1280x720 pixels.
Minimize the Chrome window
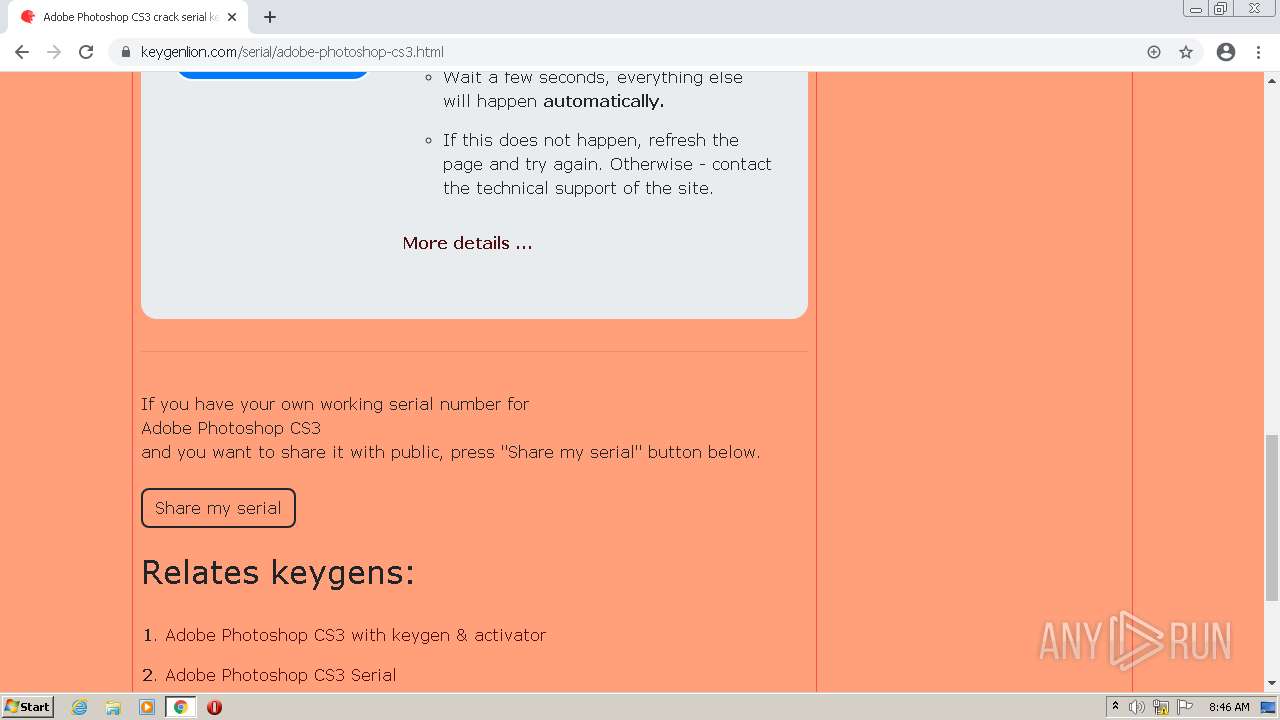click(1195, 9)
